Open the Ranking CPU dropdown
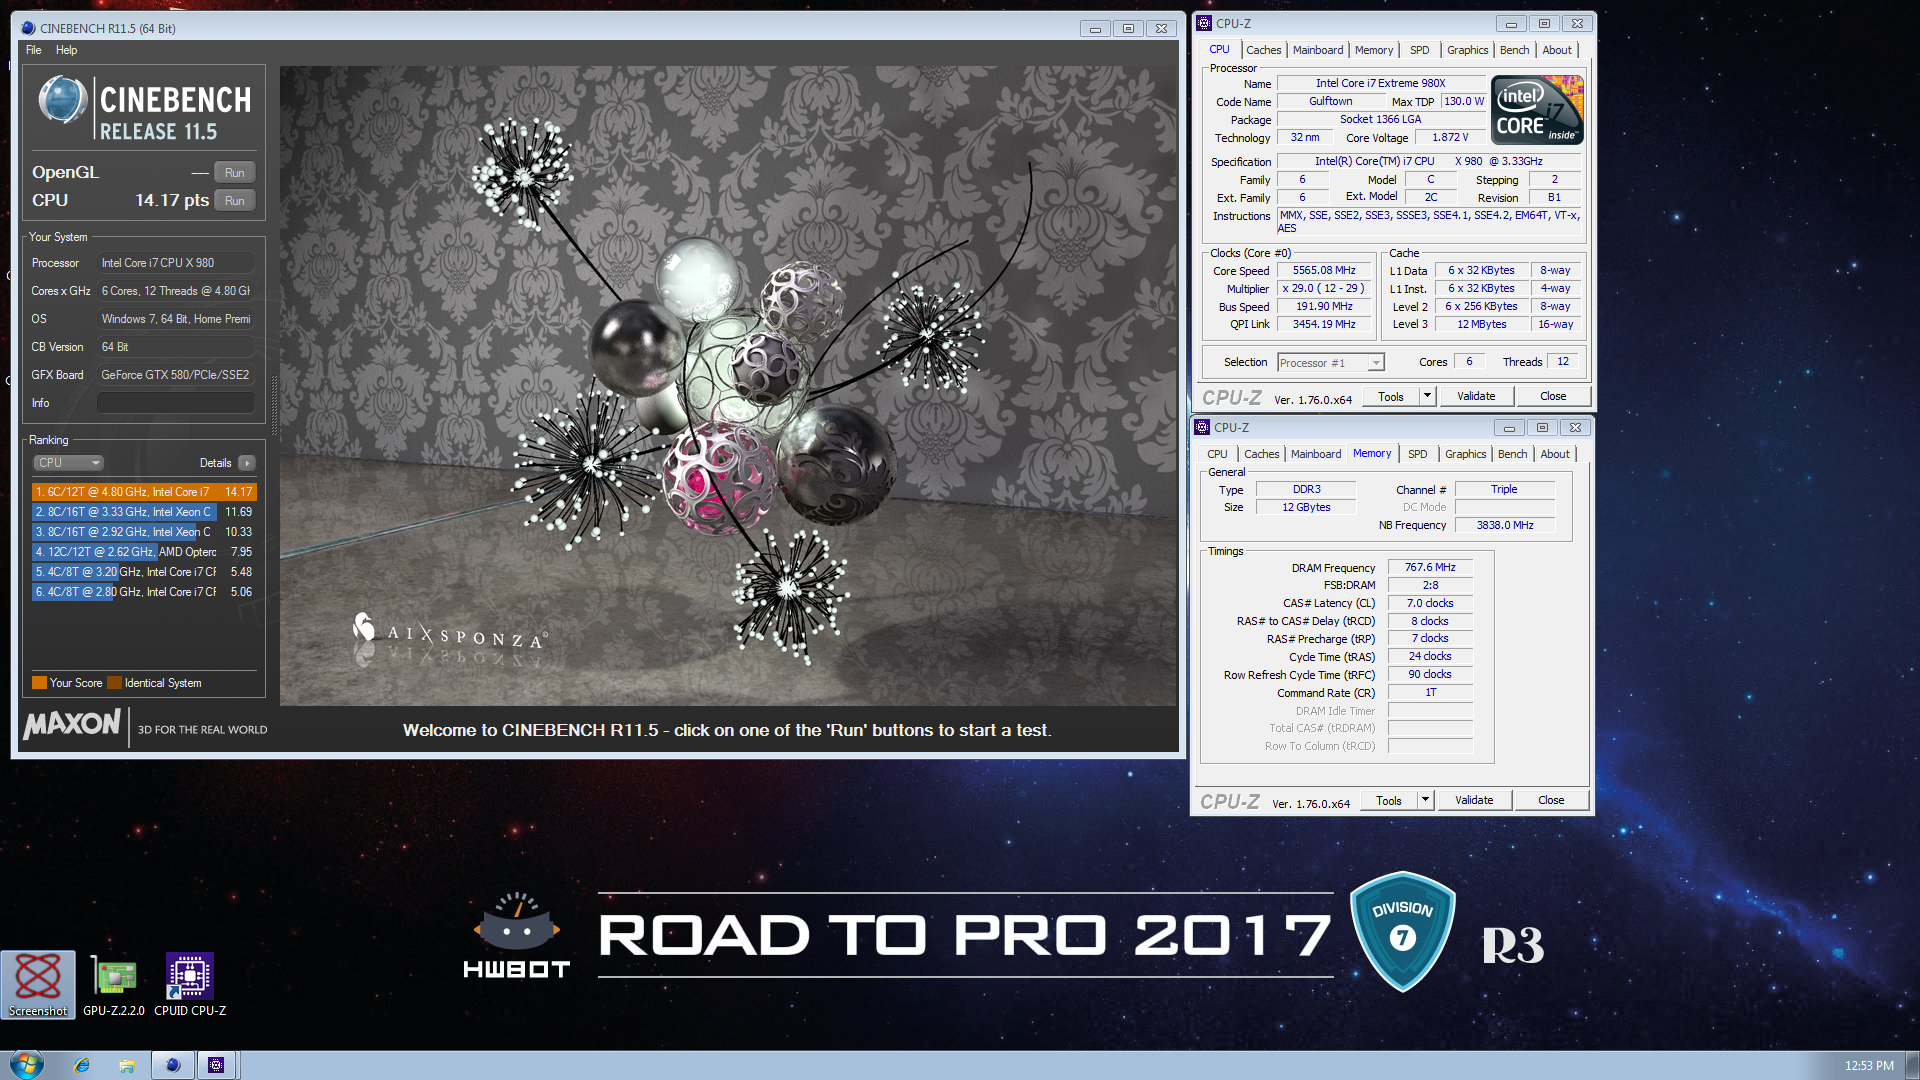 coord(68,463)
